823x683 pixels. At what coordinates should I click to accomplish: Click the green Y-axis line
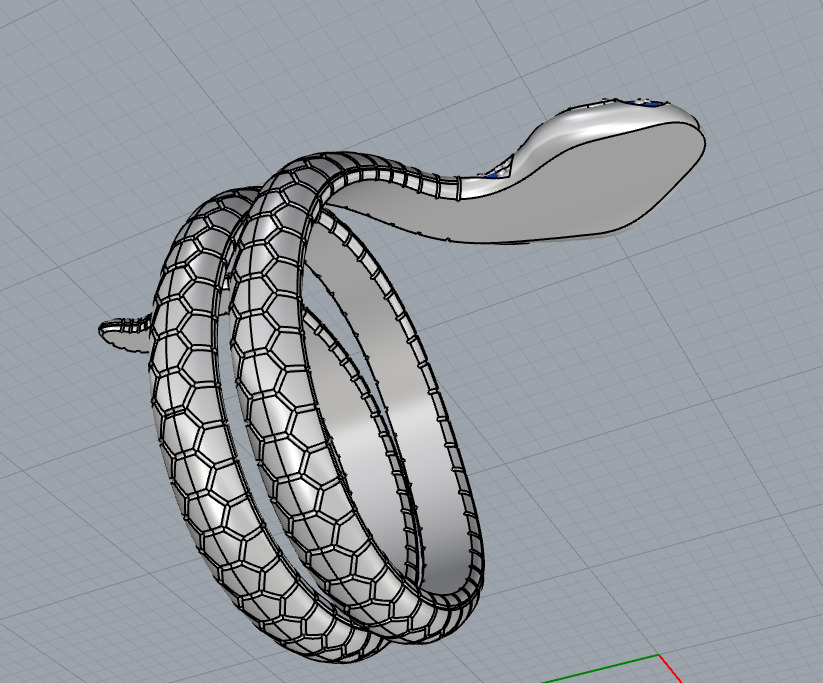[600, 669]
